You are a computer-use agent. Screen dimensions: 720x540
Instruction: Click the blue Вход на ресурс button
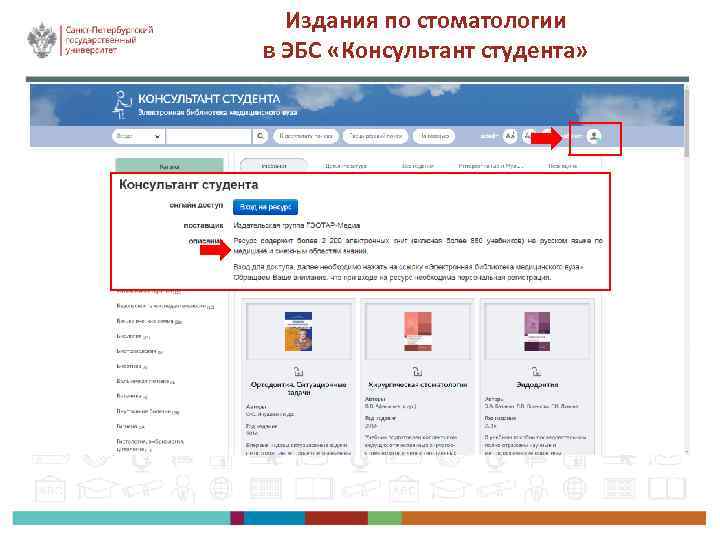265,207
